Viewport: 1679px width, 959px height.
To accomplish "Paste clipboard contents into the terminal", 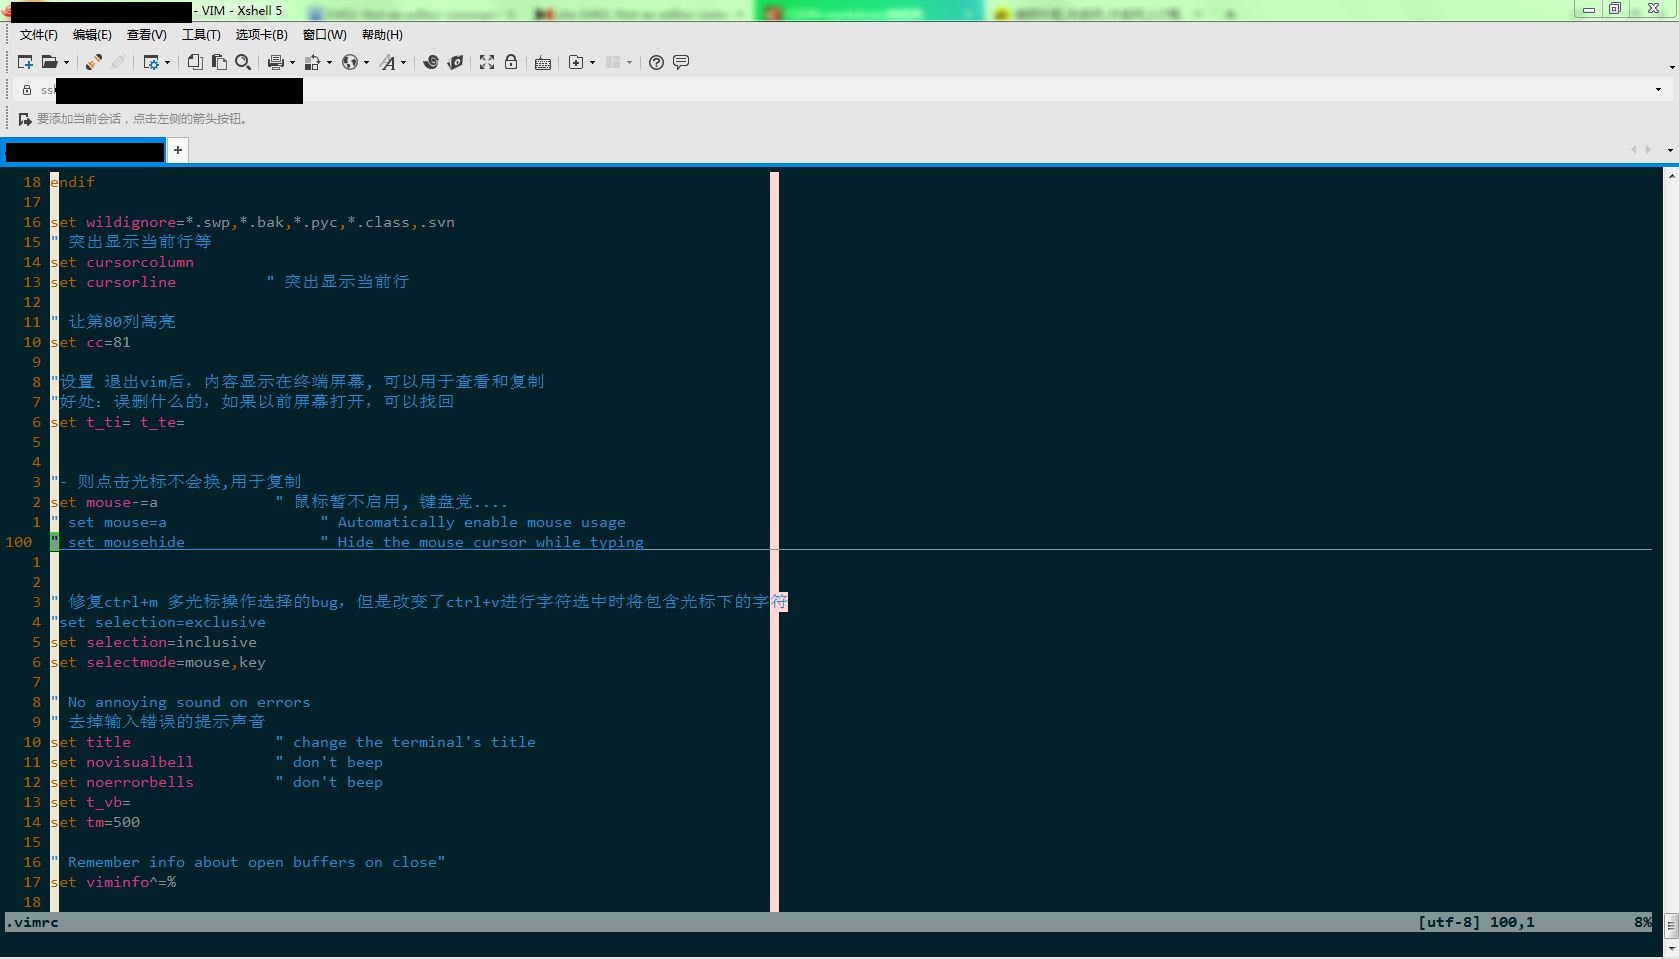I will point(217,62).
